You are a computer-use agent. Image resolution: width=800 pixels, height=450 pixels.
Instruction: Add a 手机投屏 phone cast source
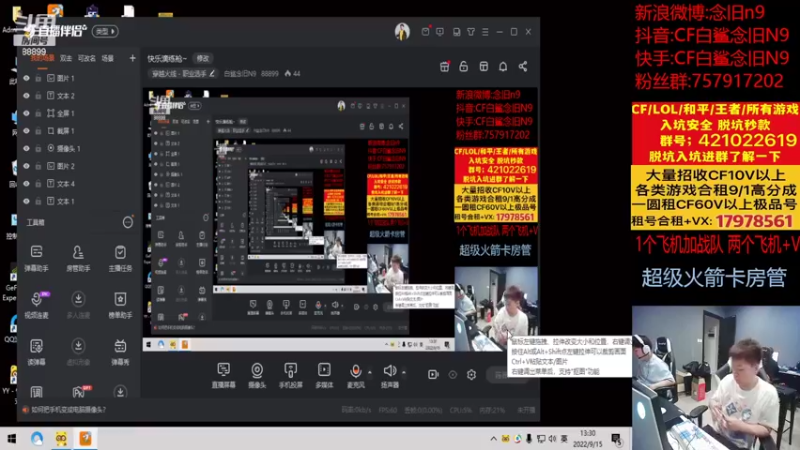coord(290,375)
